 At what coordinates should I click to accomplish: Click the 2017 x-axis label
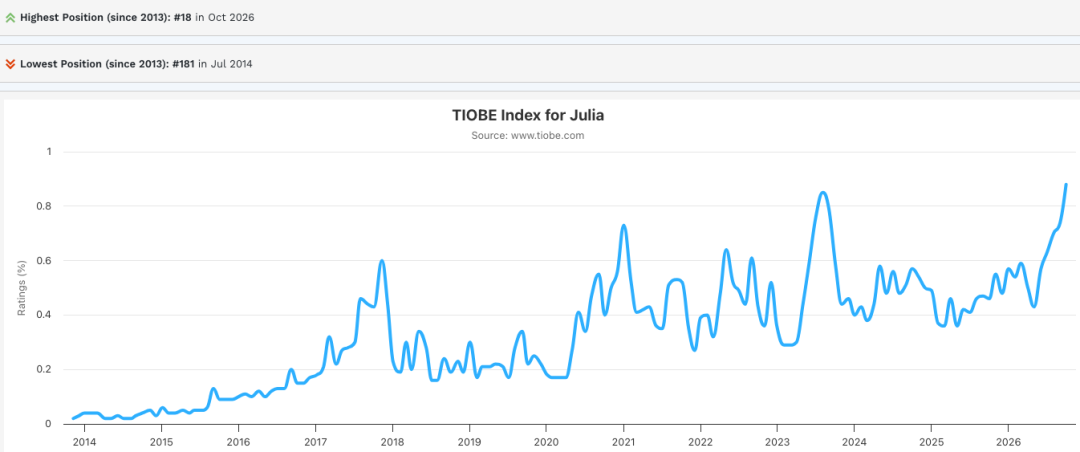click(315, 441)
